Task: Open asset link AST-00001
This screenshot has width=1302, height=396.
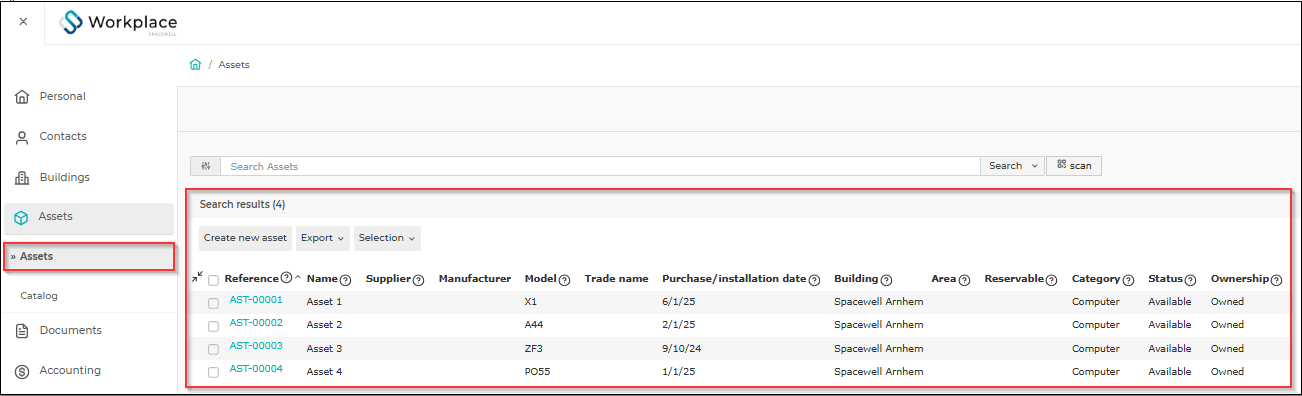Action: 256,300
